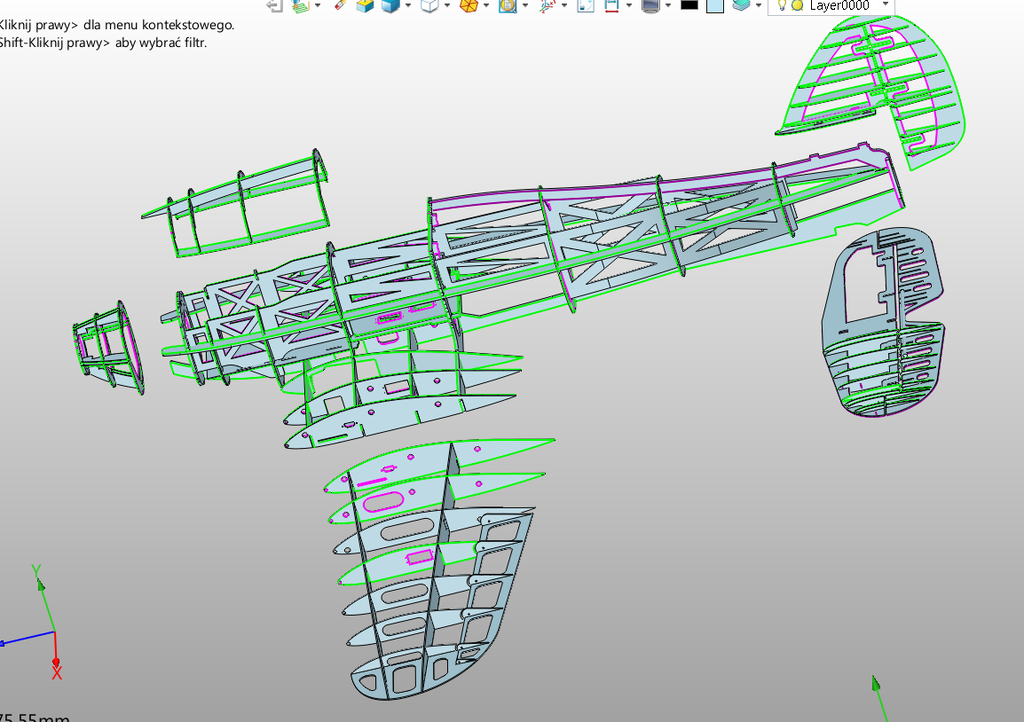Click the back-arrow exit tool icon

tap(272, 8)
